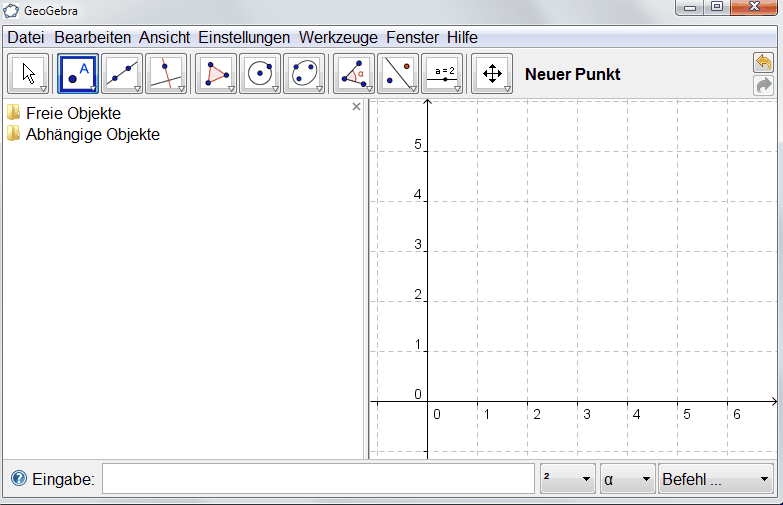Close the algebra view panel
Viewport: 783px width, 505px height.
(356, 106)
